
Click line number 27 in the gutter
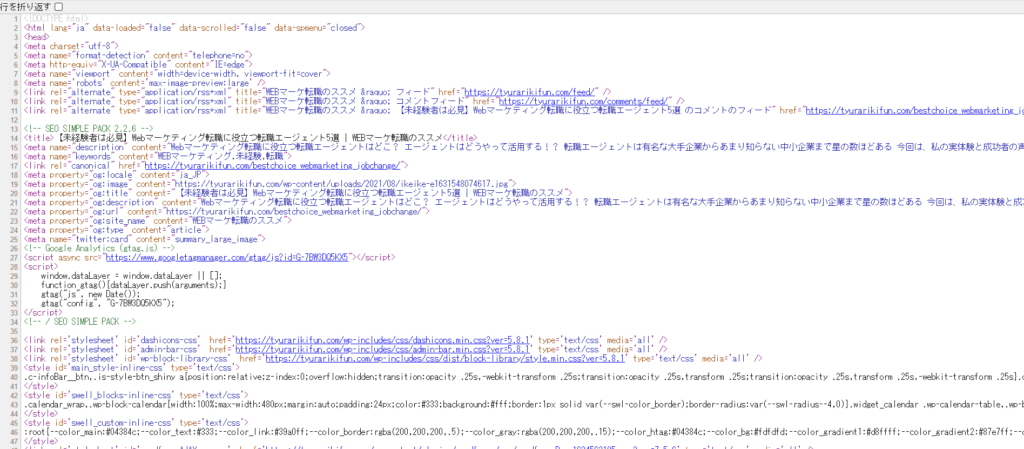pos(16,257)
